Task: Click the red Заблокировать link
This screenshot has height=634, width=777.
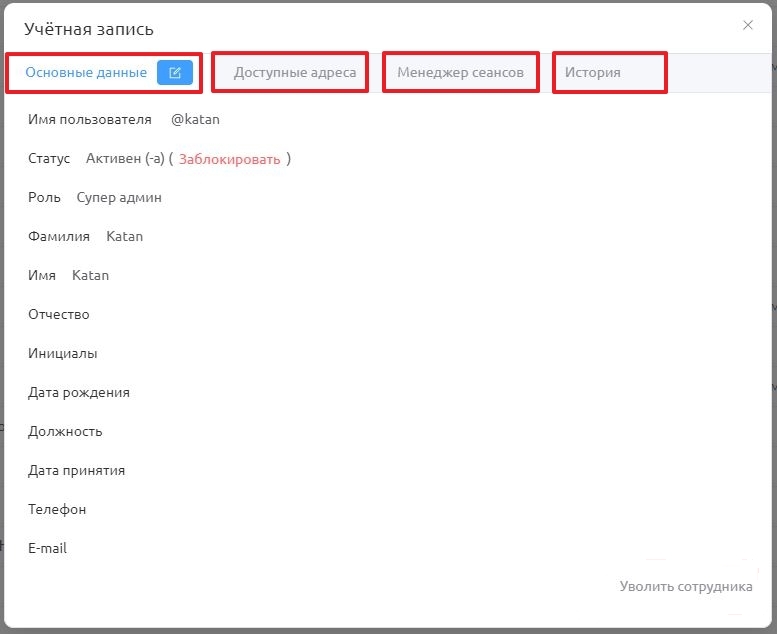Action: [x=229, y=159]
